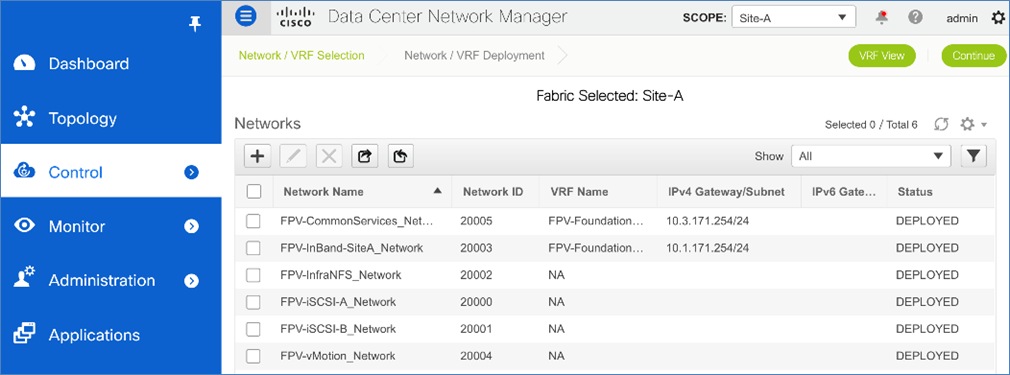The image size is (1010, 375).
Task: Go to Network / VRF Selection step
Action: click(x=301, y=55)
